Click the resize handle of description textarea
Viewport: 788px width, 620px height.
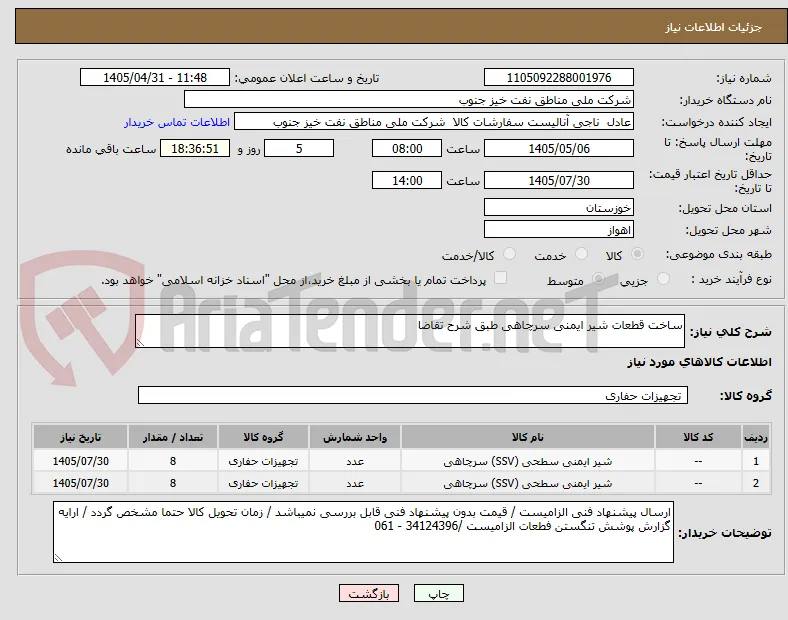coord(140,342)
